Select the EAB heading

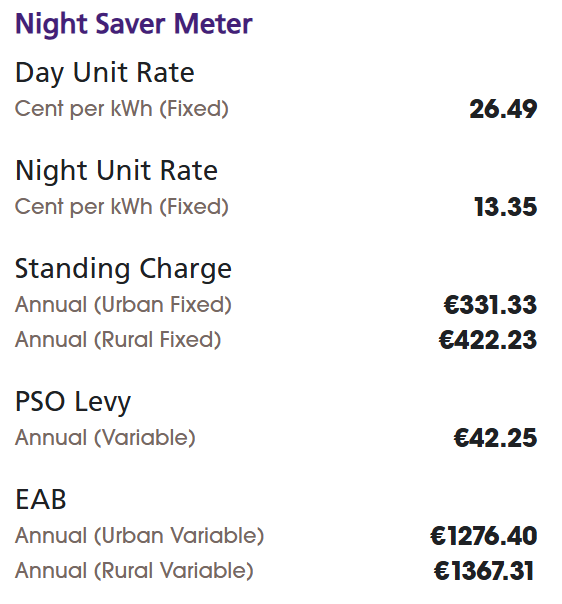(x=41, y=500)
